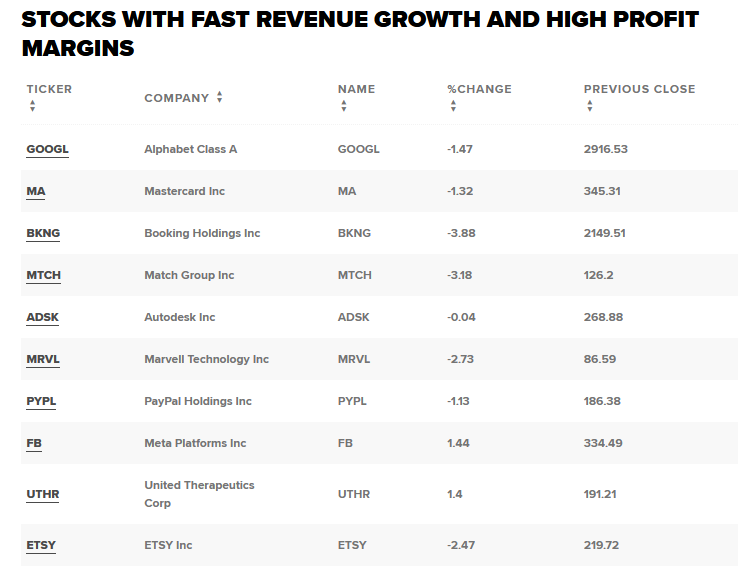The image size is (738, 570).
Task: Open the BKNG ticker link
Action: pos(43,233)
